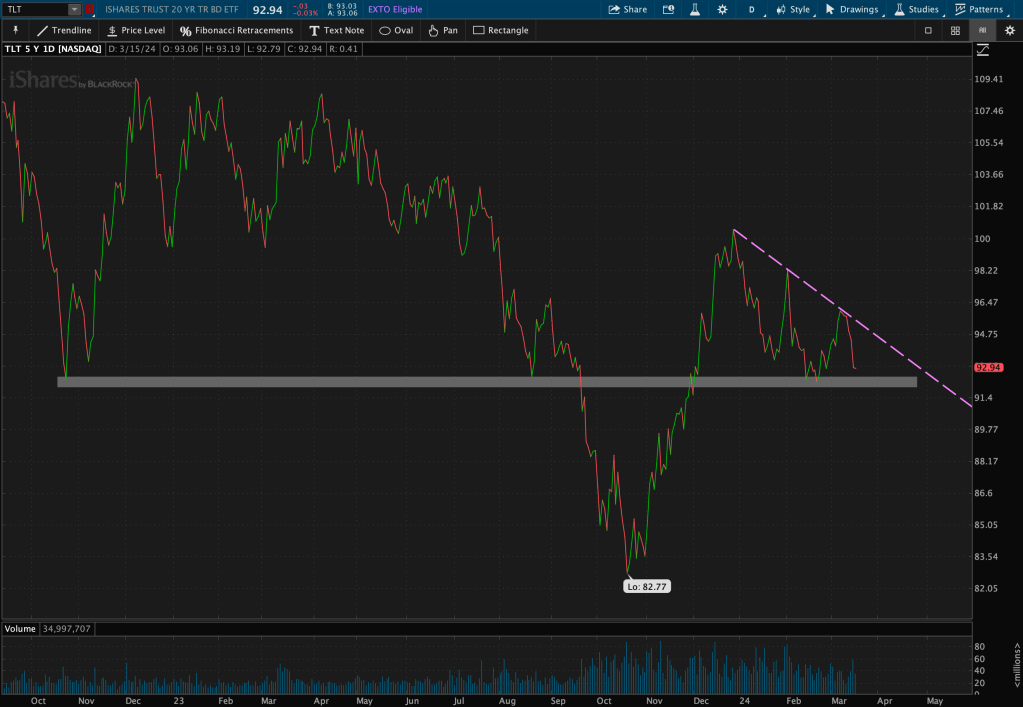Image resolution: width=1023 pixels, height=707 pixels.
Task: Open the Patterns menu
Action: coord(978,9)
